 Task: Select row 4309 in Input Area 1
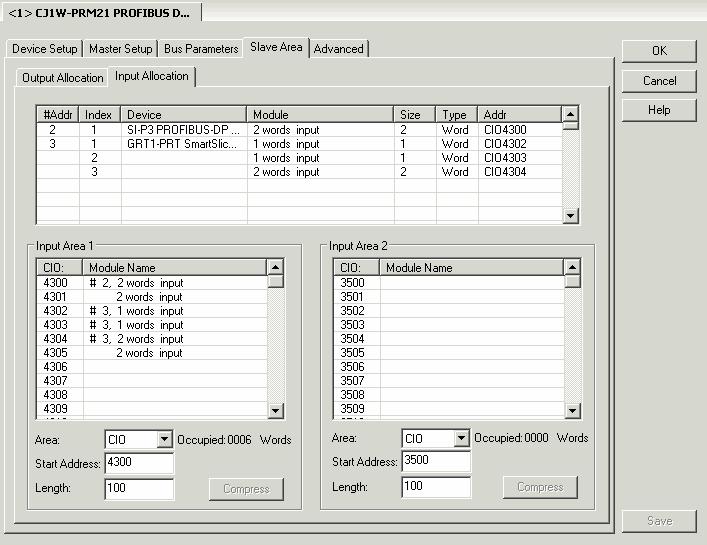tap(152, 408)
